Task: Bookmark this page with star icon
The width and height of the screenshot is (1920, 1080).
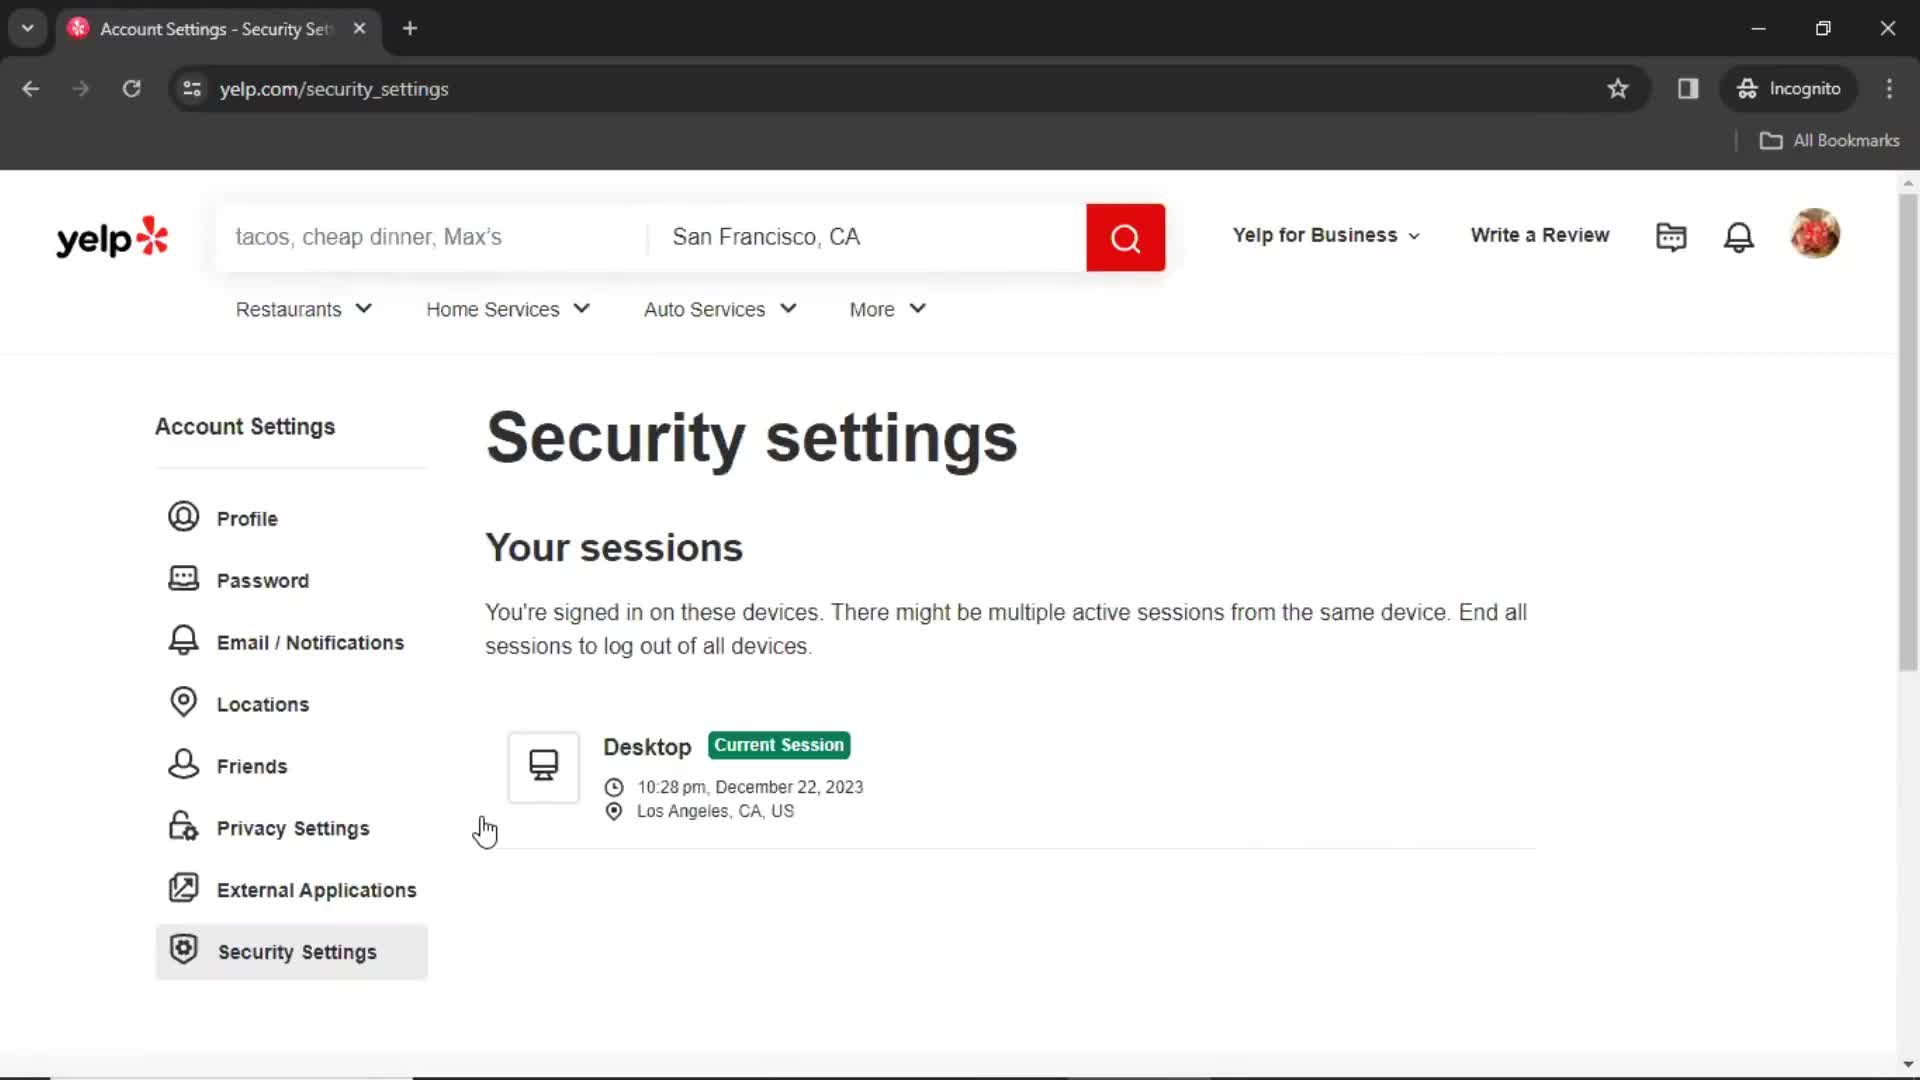Action: coord(1617,89)
